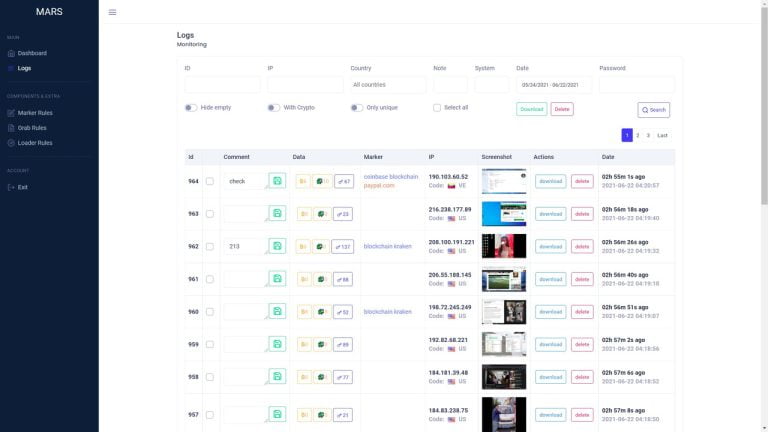Screen dimensions: 768x432
Task: Check the box for log 960
Action: pyautogui.click(x=210, y=312)
